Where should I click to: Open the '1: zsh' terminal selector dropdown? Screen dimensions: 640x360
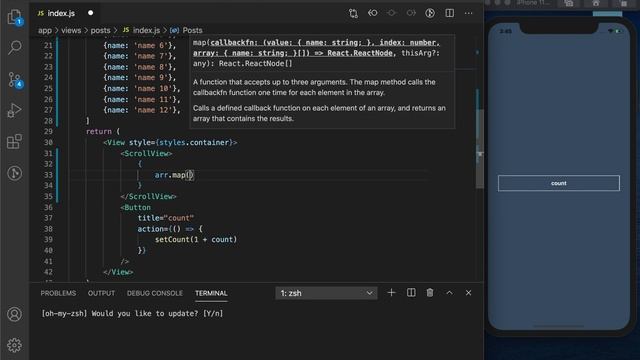[x=326, y=293]
